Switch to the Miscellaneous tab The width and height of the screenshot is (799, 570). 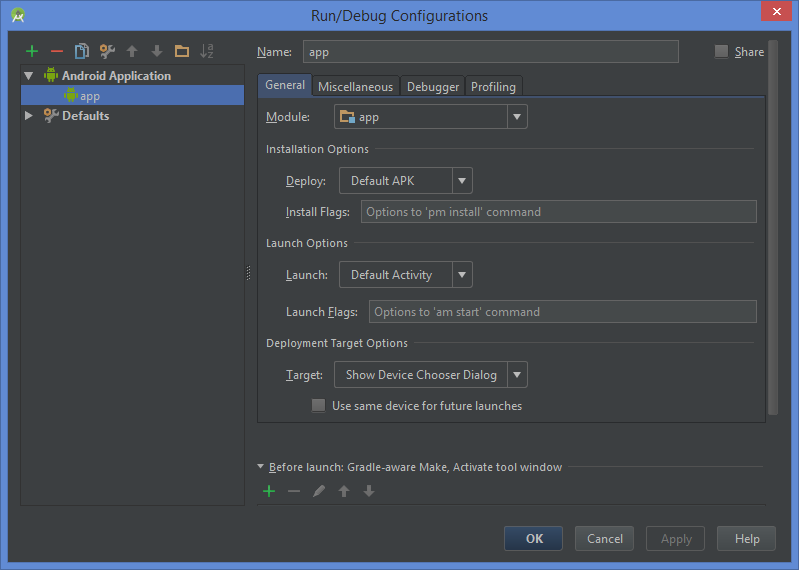(x=356, y=87)
